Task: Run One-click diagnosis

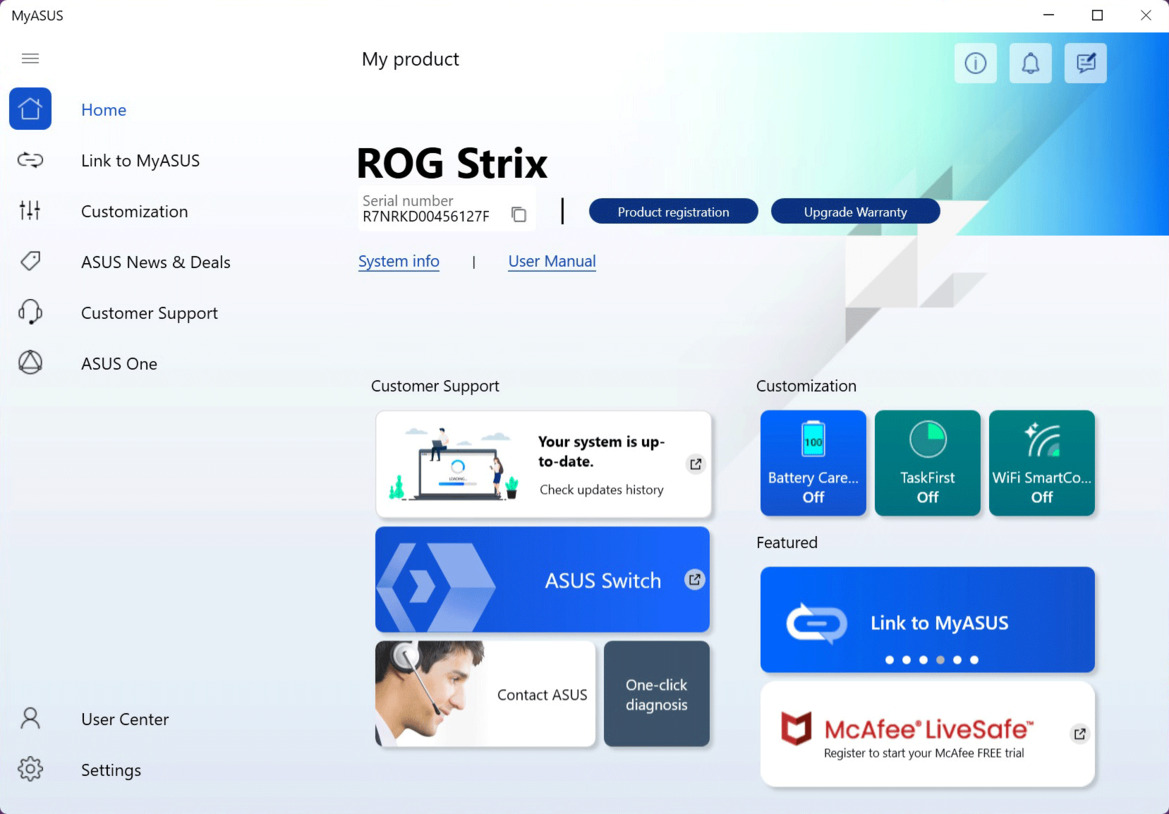Action: coord(657,694)
